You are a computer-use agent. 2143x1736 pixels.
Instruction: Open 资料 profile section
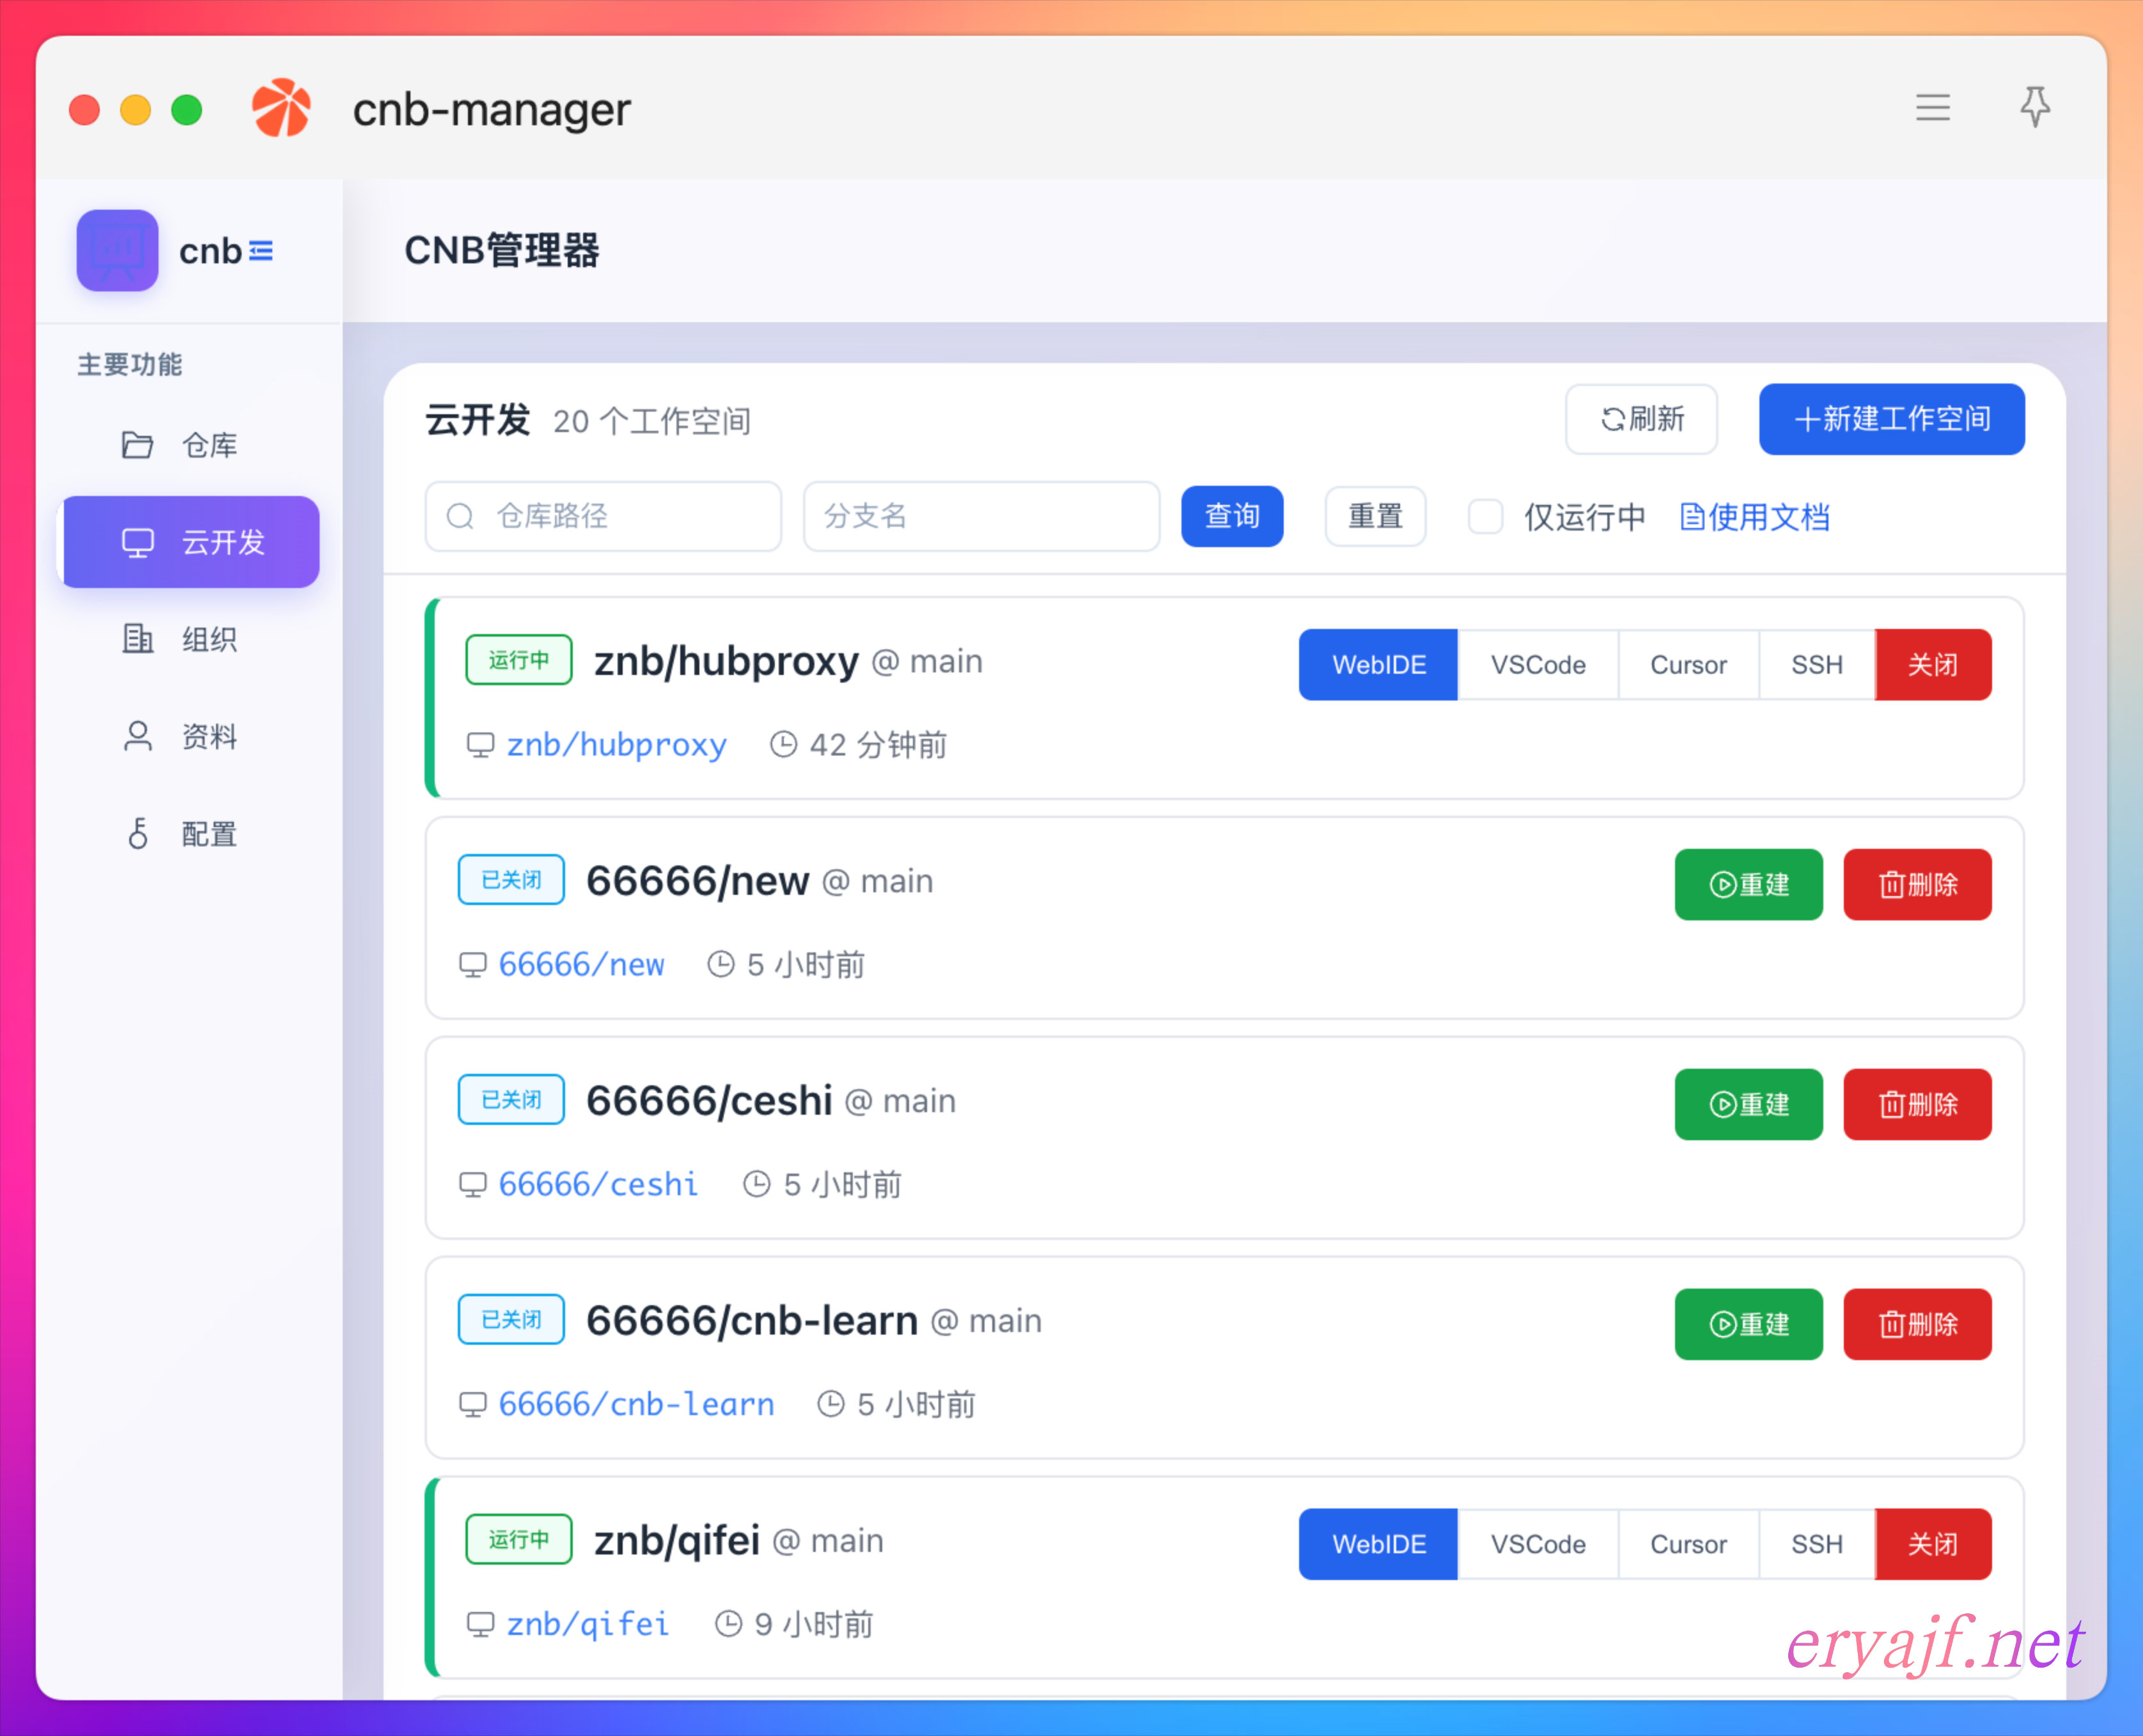(190, 737)
